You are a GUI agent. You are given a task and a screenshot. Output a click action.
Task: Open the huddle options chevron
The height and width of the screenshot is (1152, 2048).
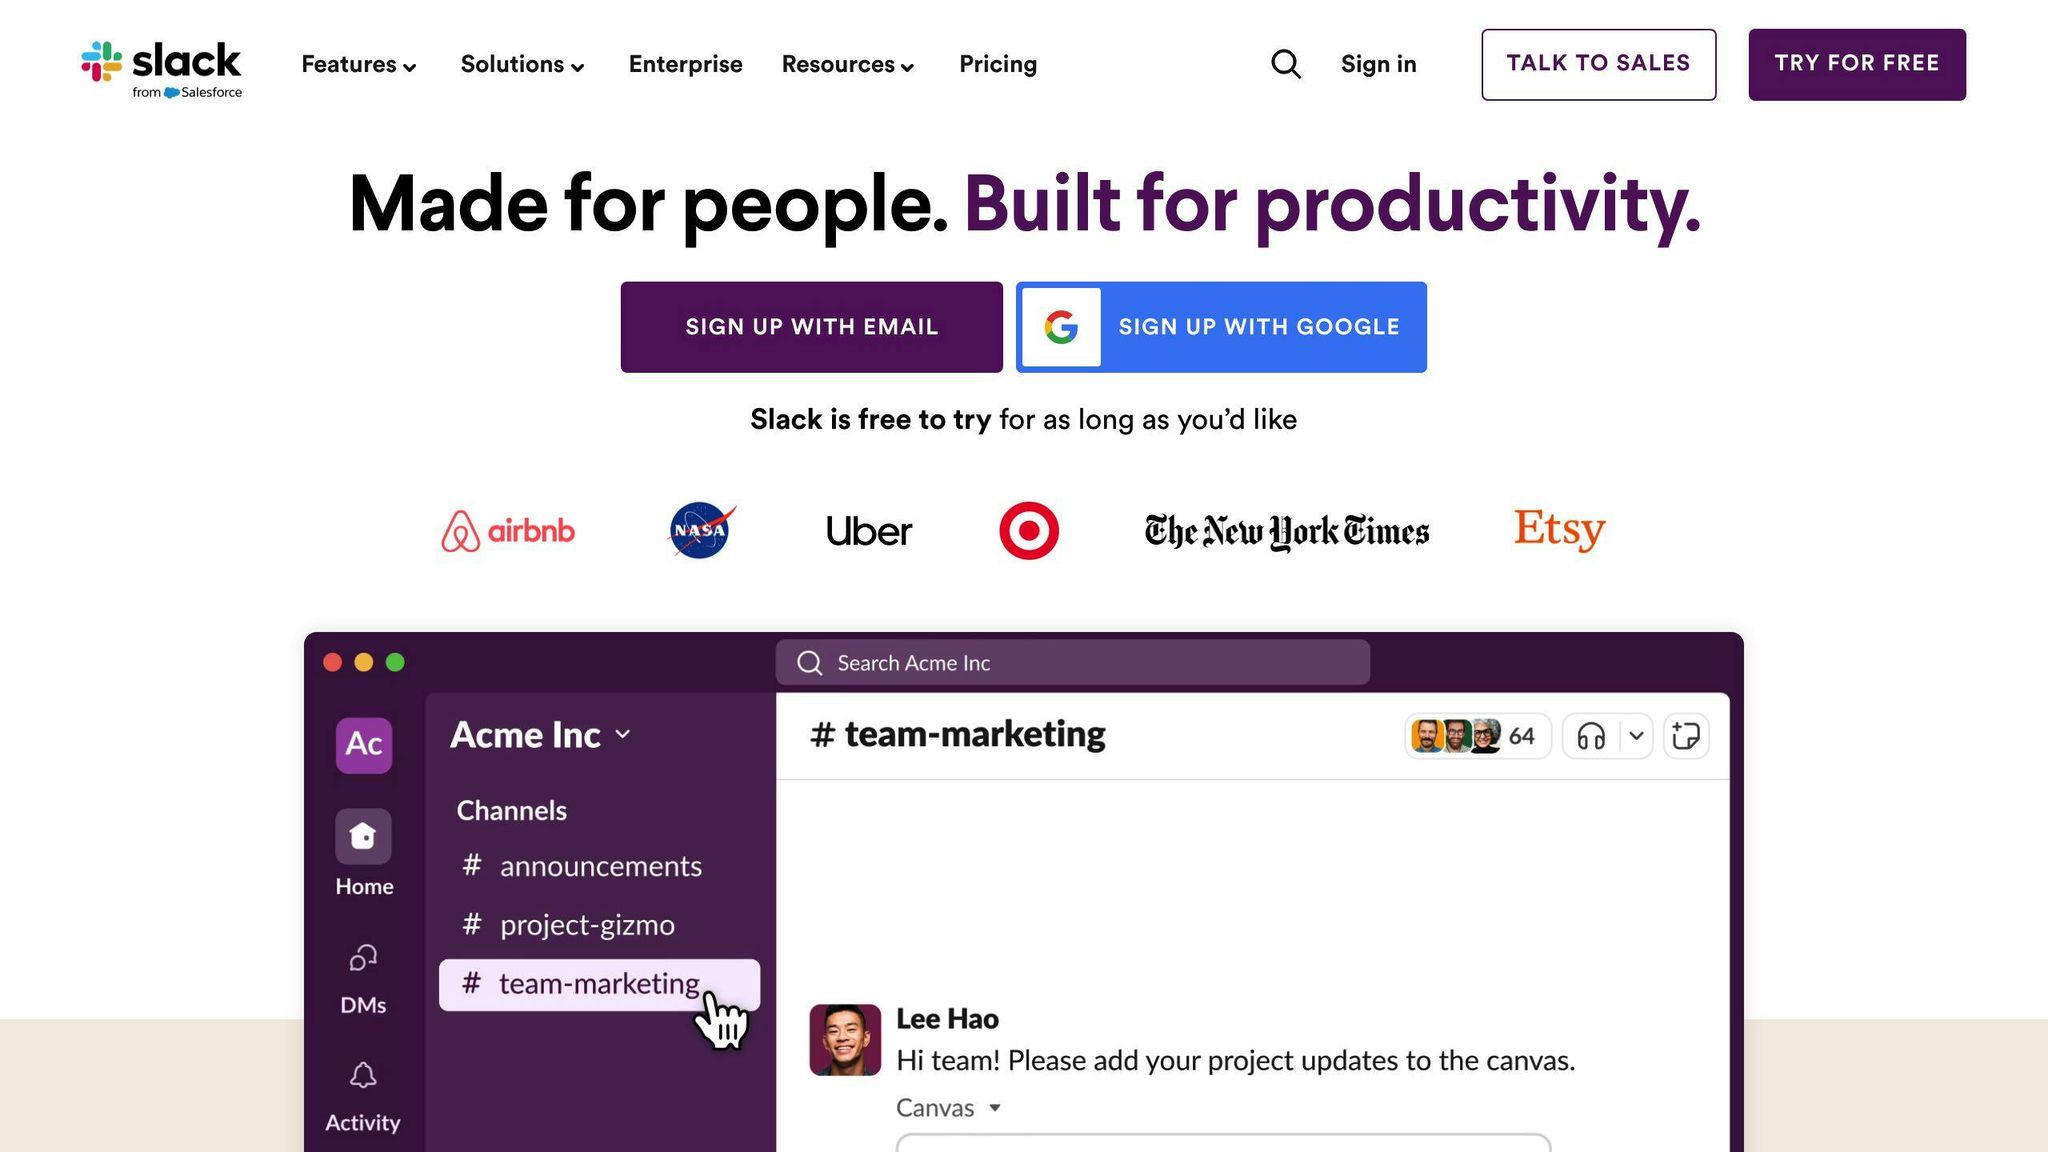[1636, 735]
